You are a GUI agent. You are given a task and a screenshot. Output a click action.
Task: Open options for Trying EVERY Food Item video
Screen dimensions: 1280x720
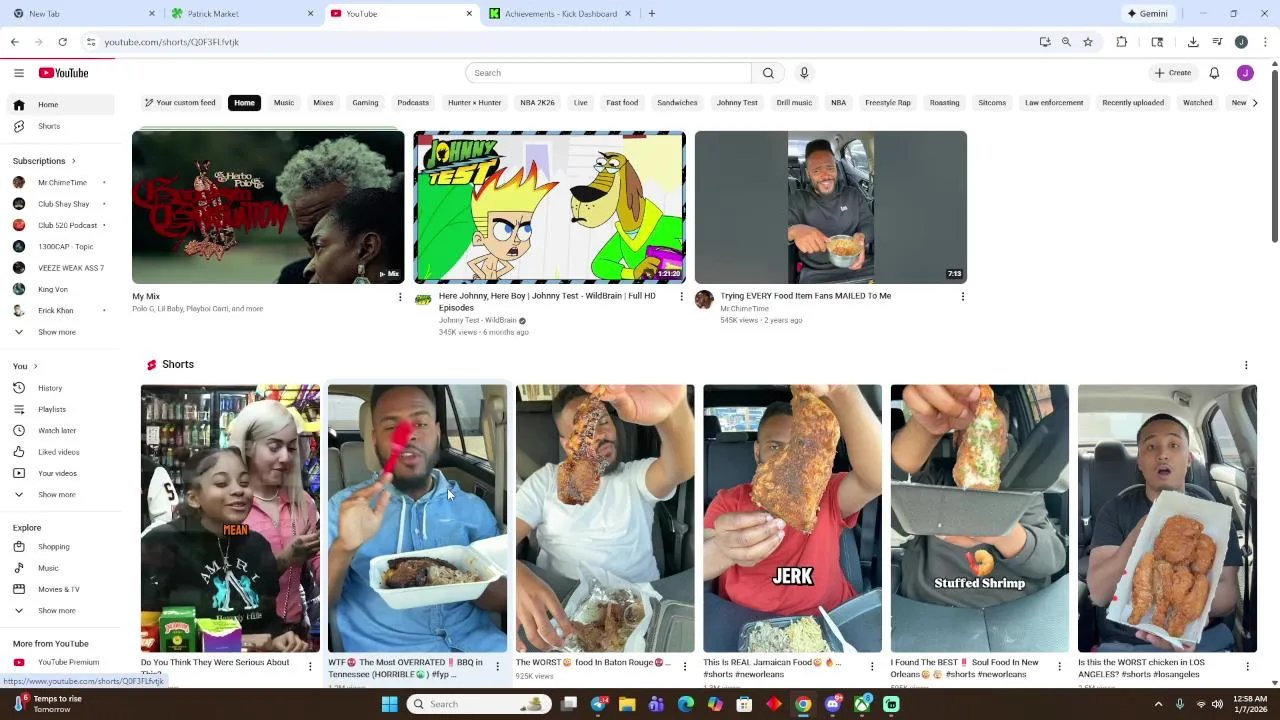point(963,297)
